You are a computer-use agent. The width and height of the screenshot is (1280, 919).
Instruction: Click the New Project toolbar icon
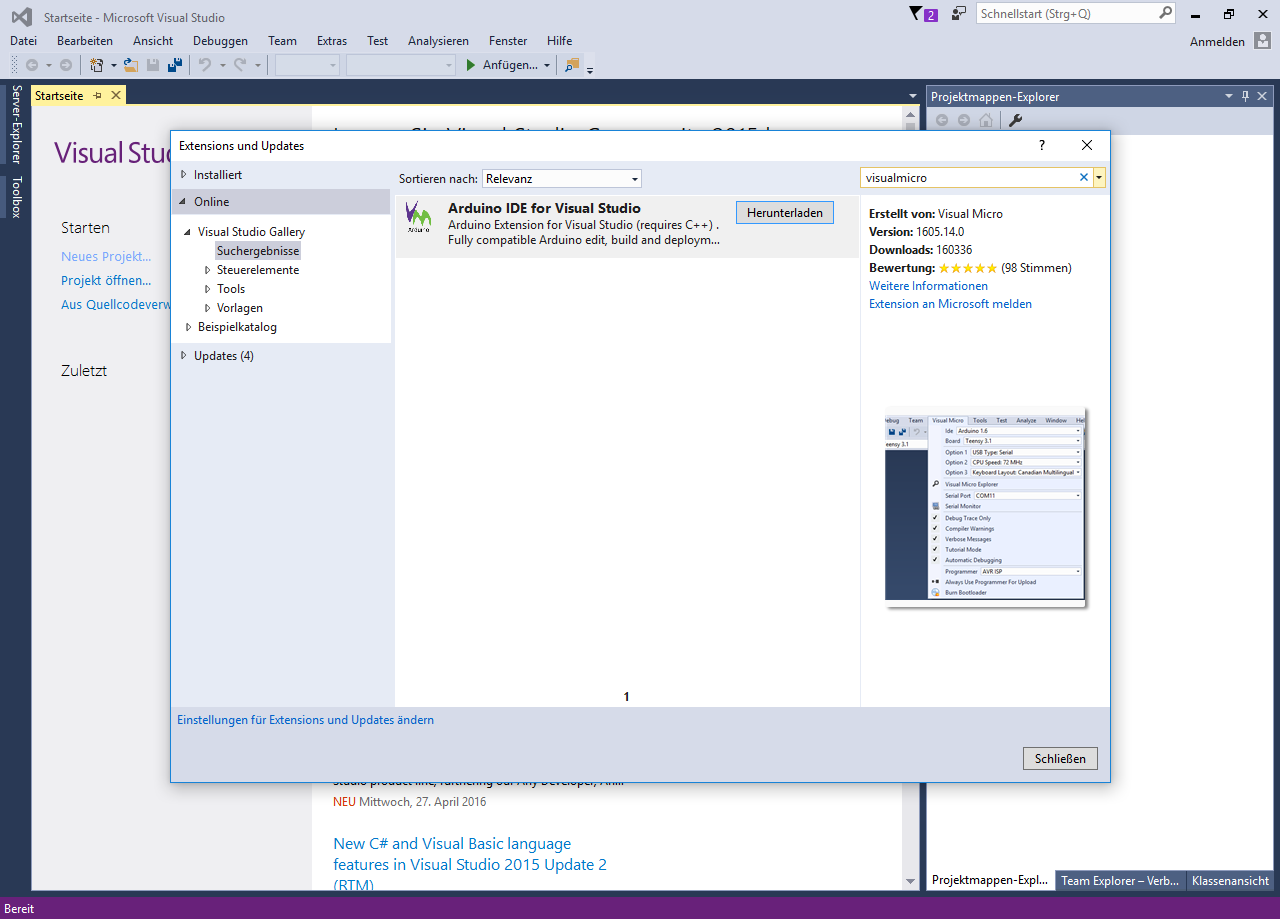[97, 65]
